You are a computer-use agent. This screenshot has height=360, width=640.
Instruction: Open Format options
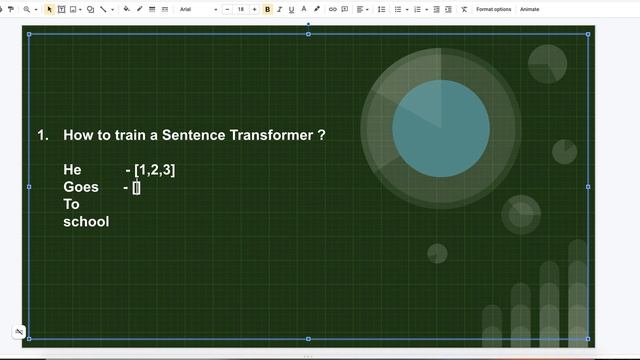tap(493, 9)
